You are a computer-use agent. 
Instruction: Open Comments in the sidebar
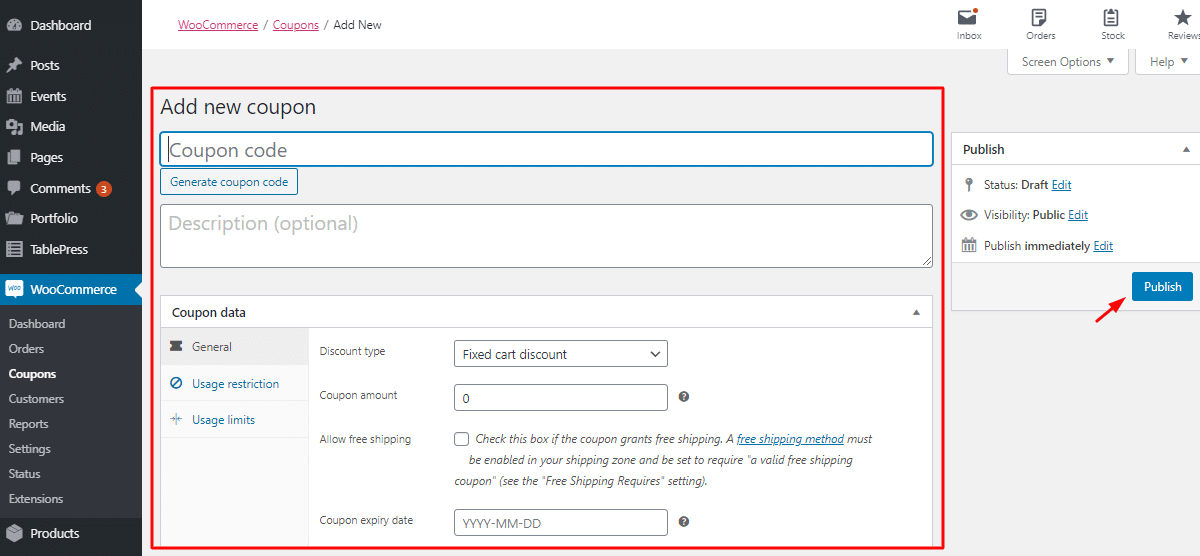coord(60,188)
